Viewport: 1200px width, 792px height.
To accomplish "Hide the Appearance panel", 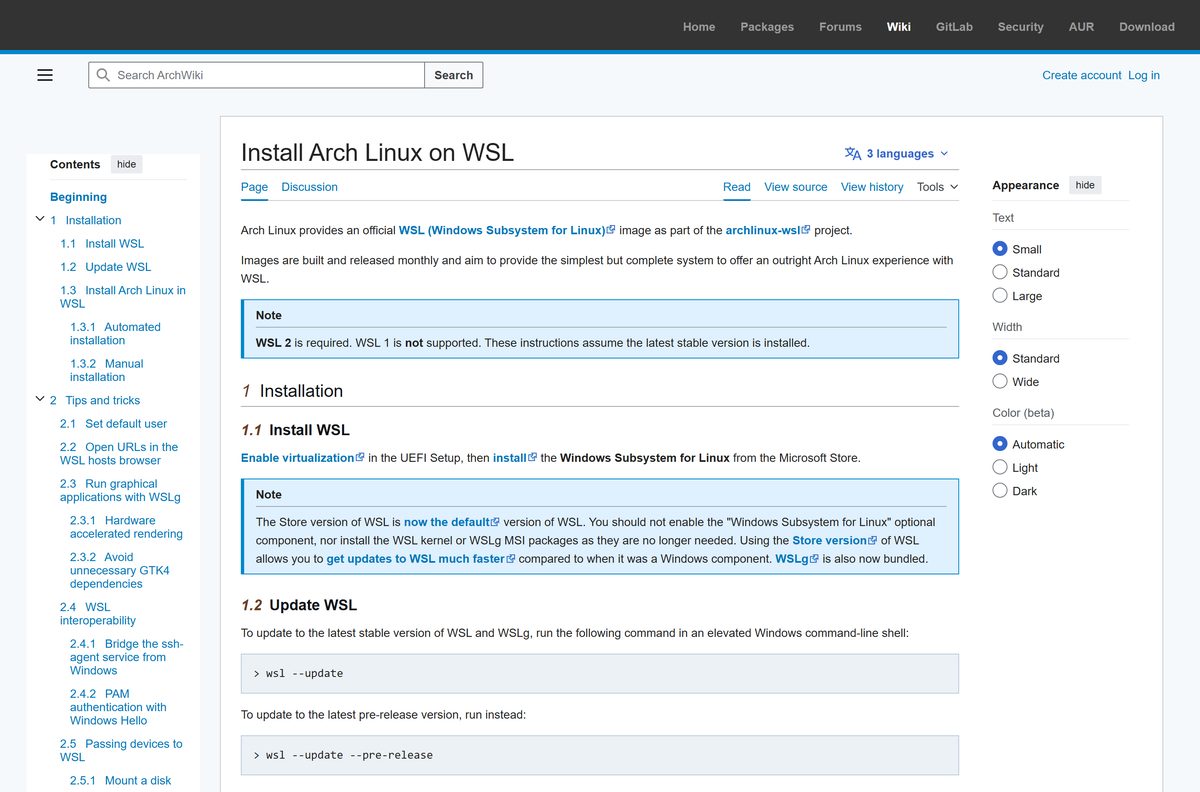I will 1085,185.
